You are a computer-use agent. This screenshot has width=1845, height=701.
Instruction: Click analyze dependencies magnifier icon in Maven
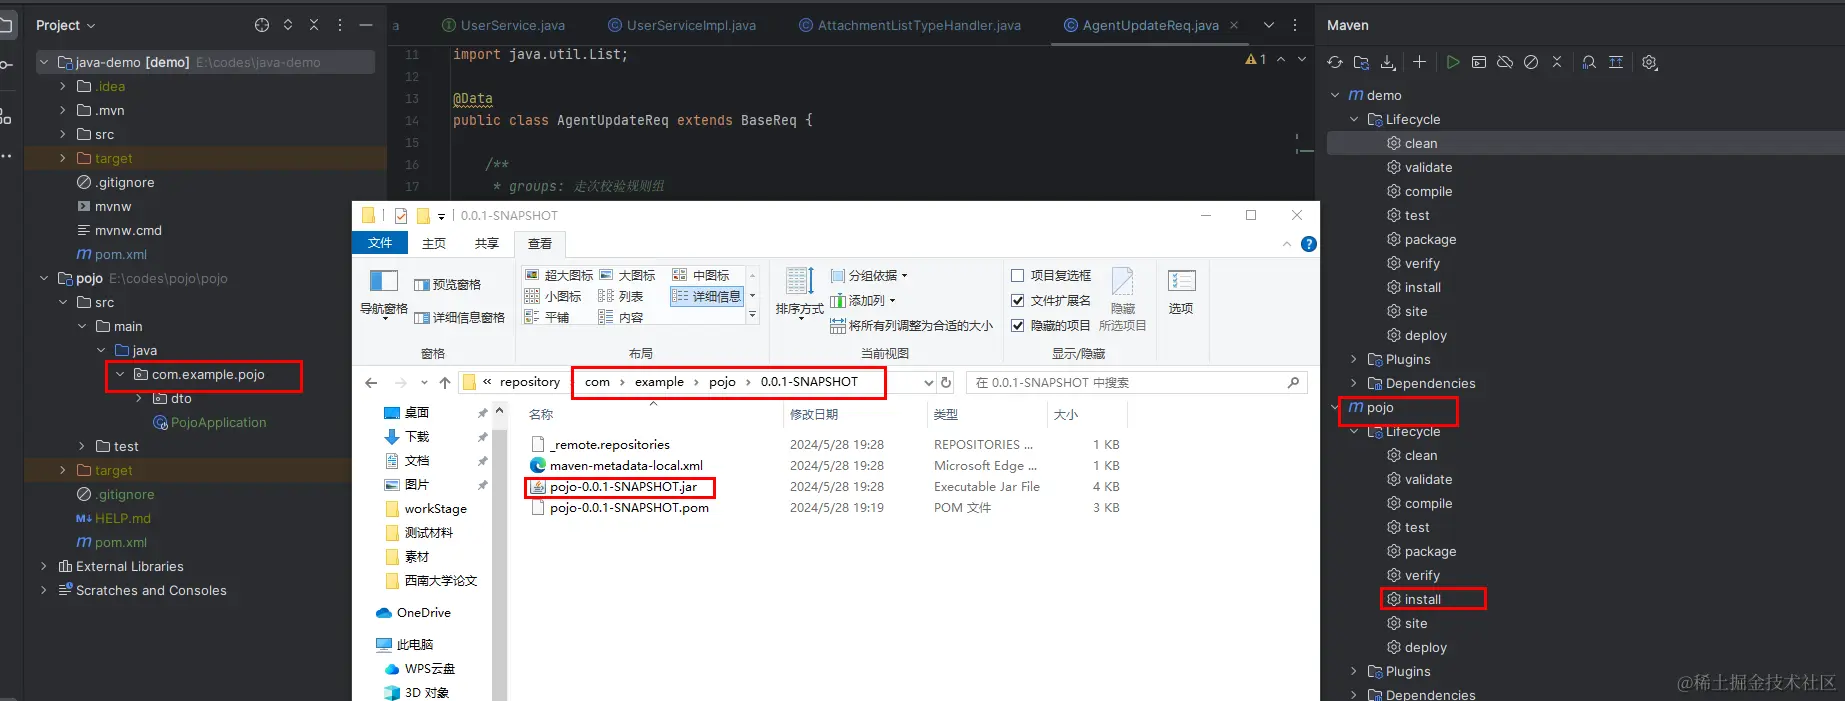coord(1589,62)
